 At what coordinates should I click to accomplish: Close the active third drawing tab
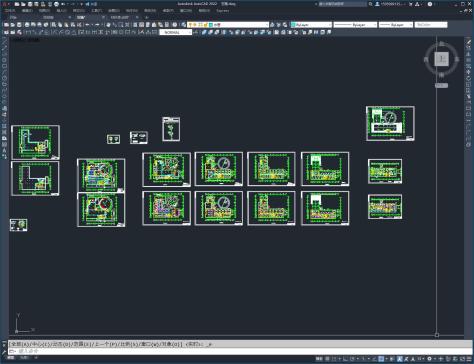click(x=103, y=17)
